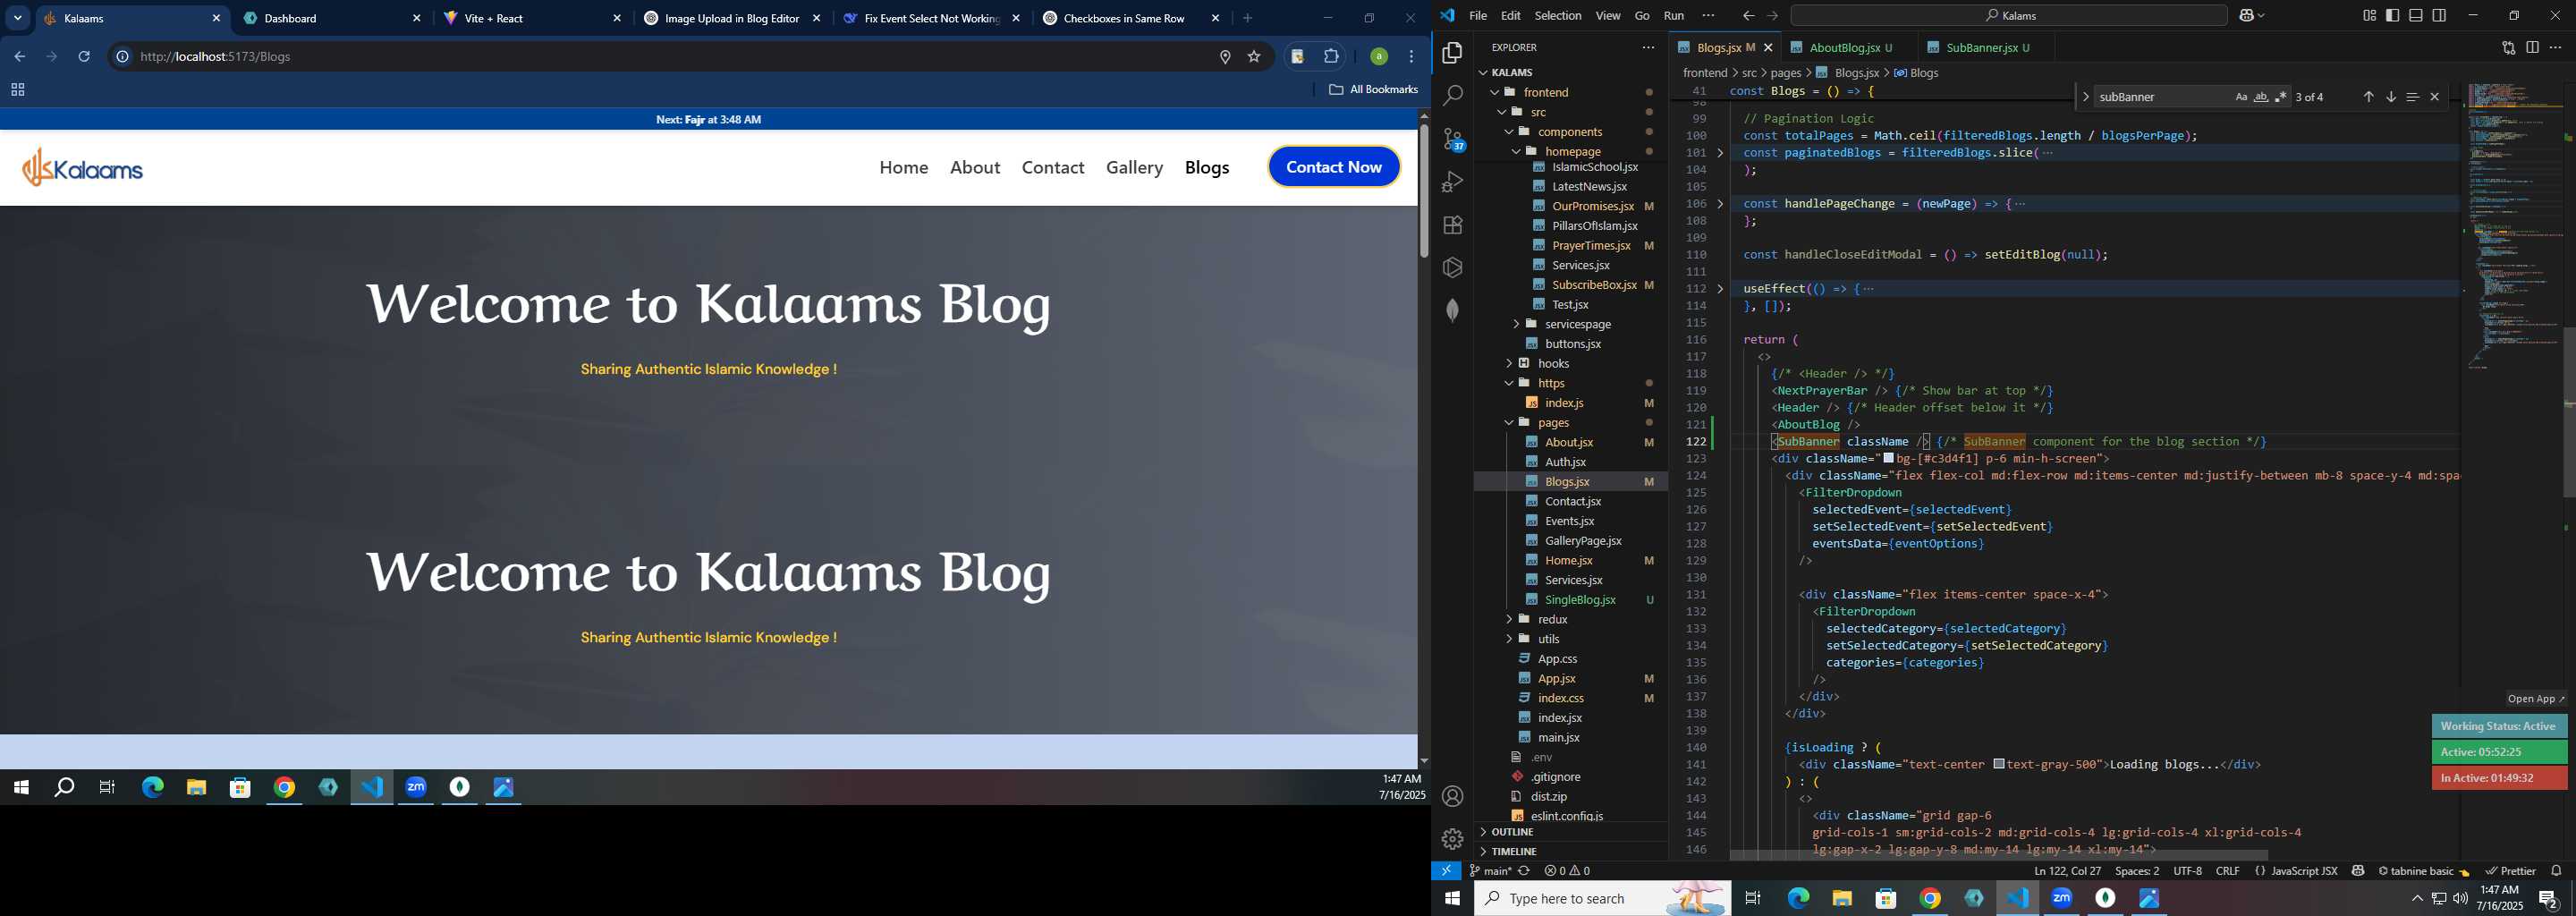Open the notifications bell in VS Code status bar
This screenshot has width=2576, height=916.
tap(2556, 871)
